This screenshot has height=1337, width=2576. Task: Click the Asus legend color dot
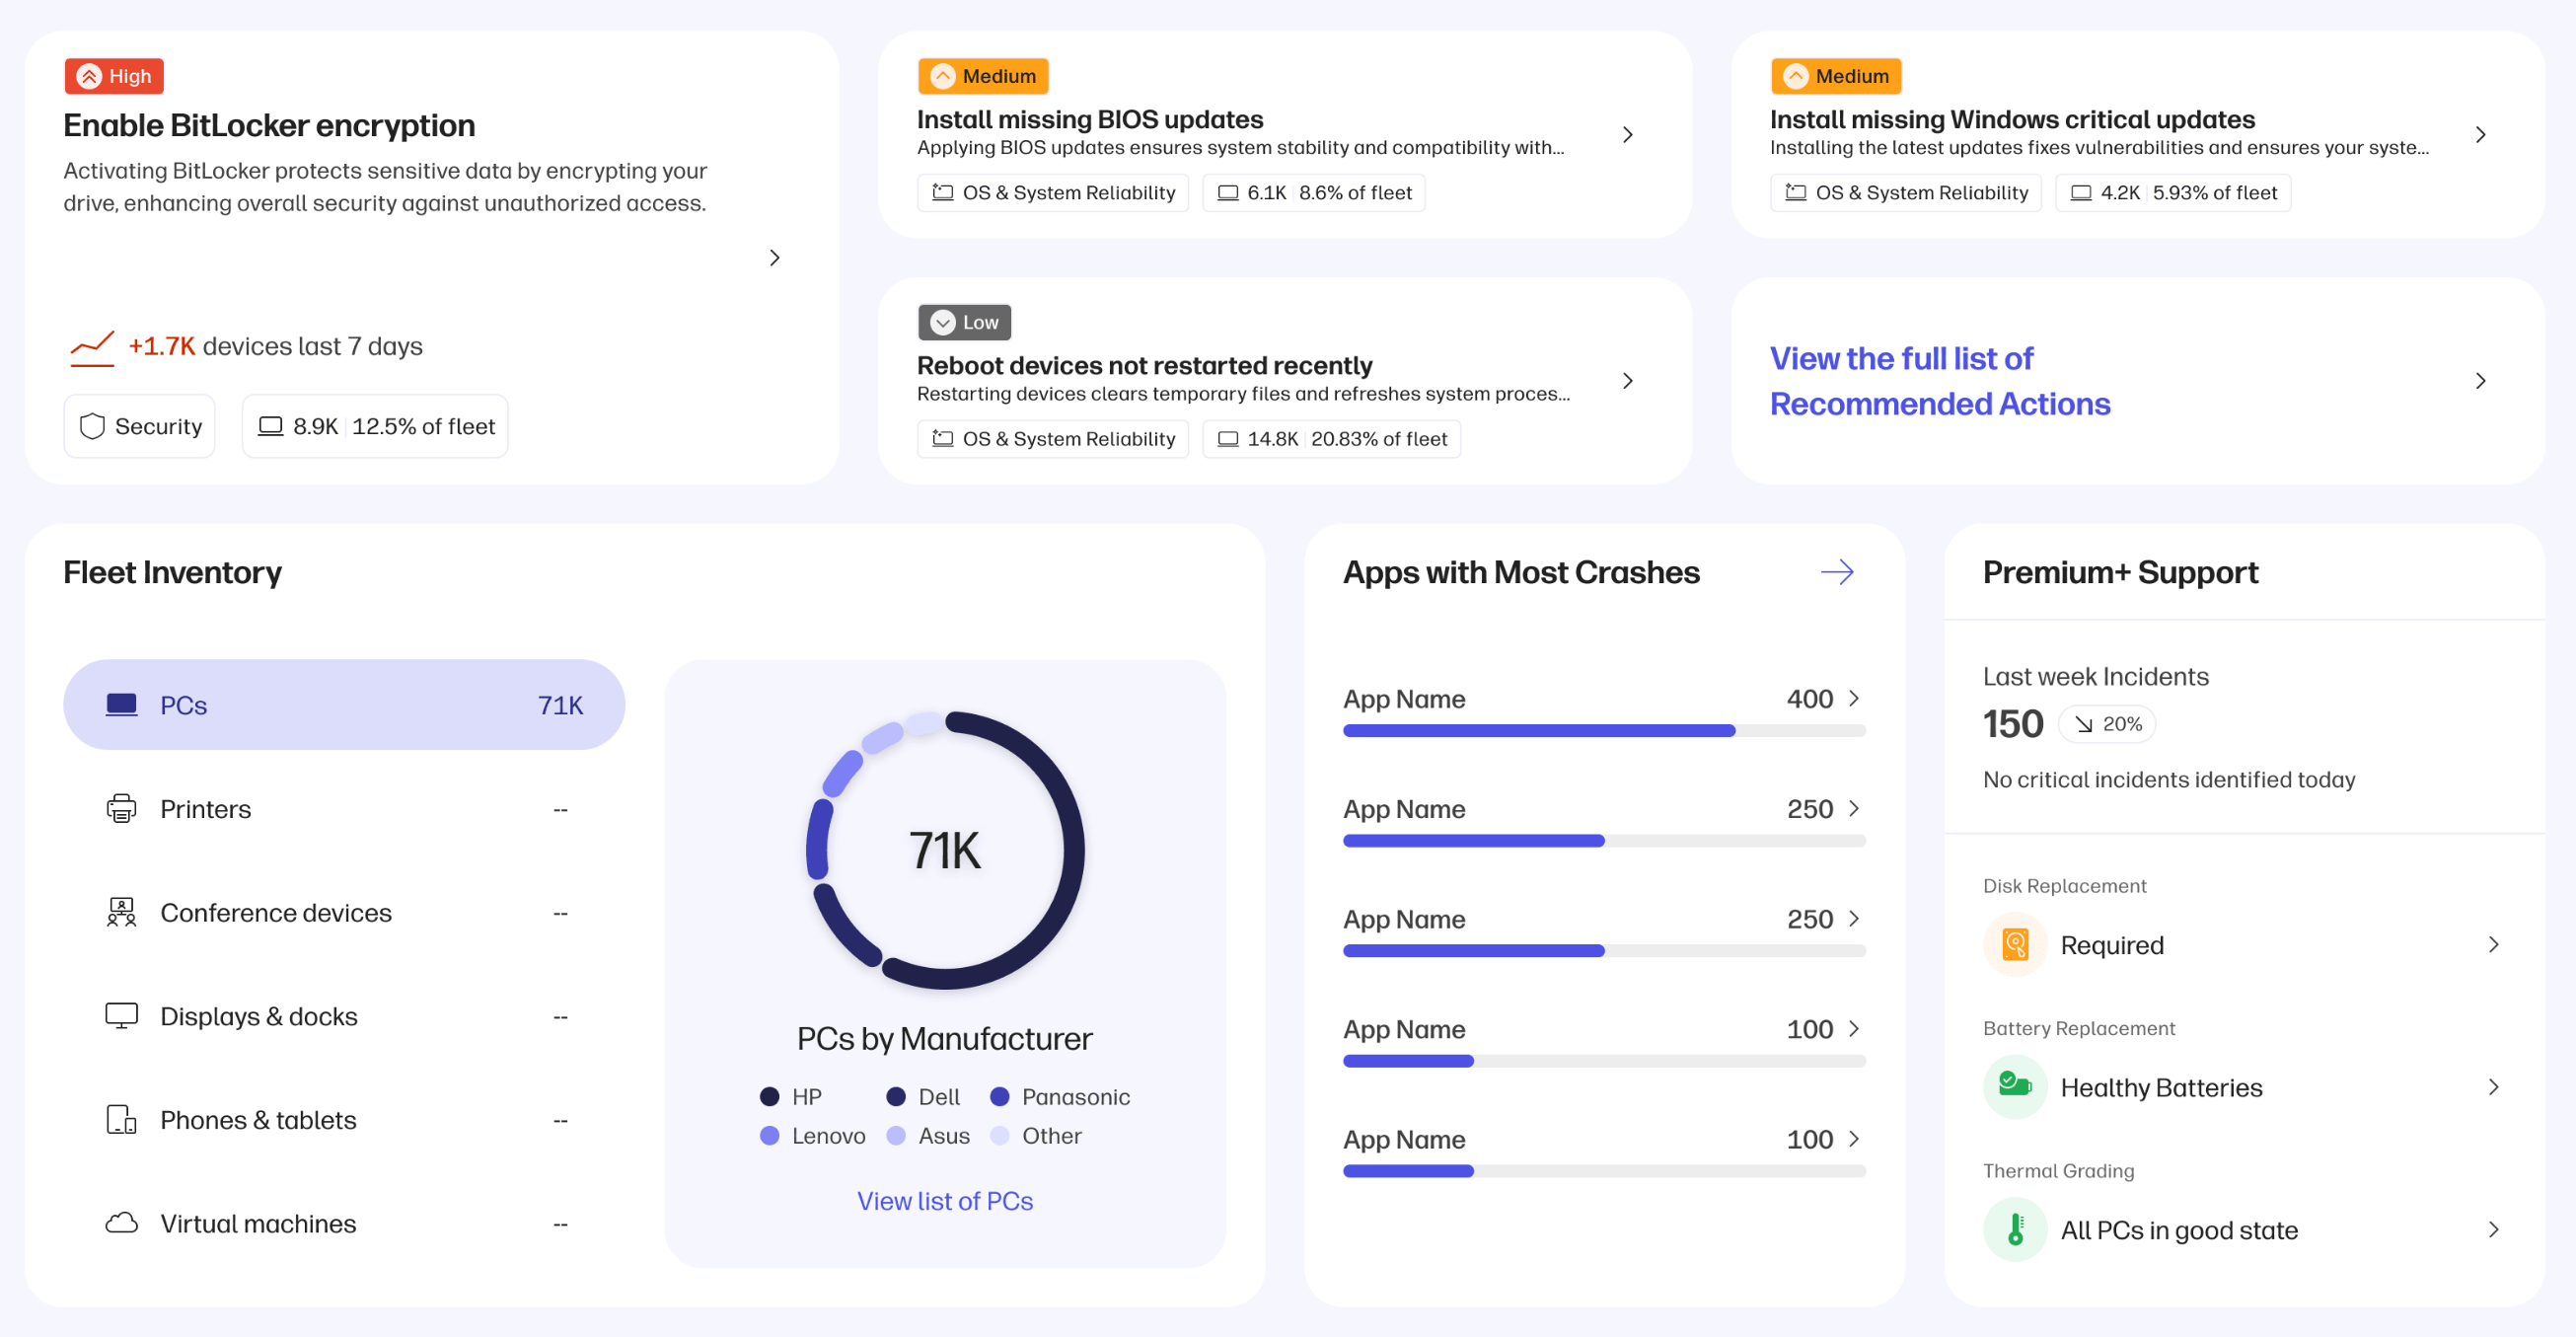[x=896, y=1136]
